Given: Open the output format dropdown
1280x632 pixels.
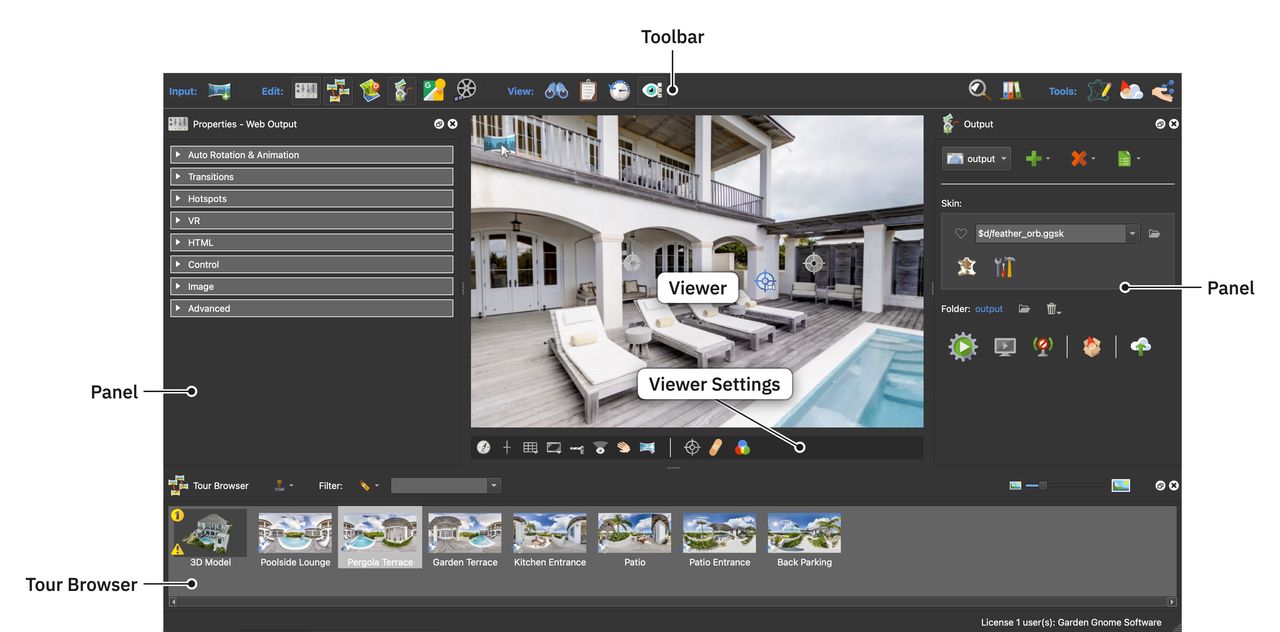Looking at the screenshot, I should click(x=976, y=158).
